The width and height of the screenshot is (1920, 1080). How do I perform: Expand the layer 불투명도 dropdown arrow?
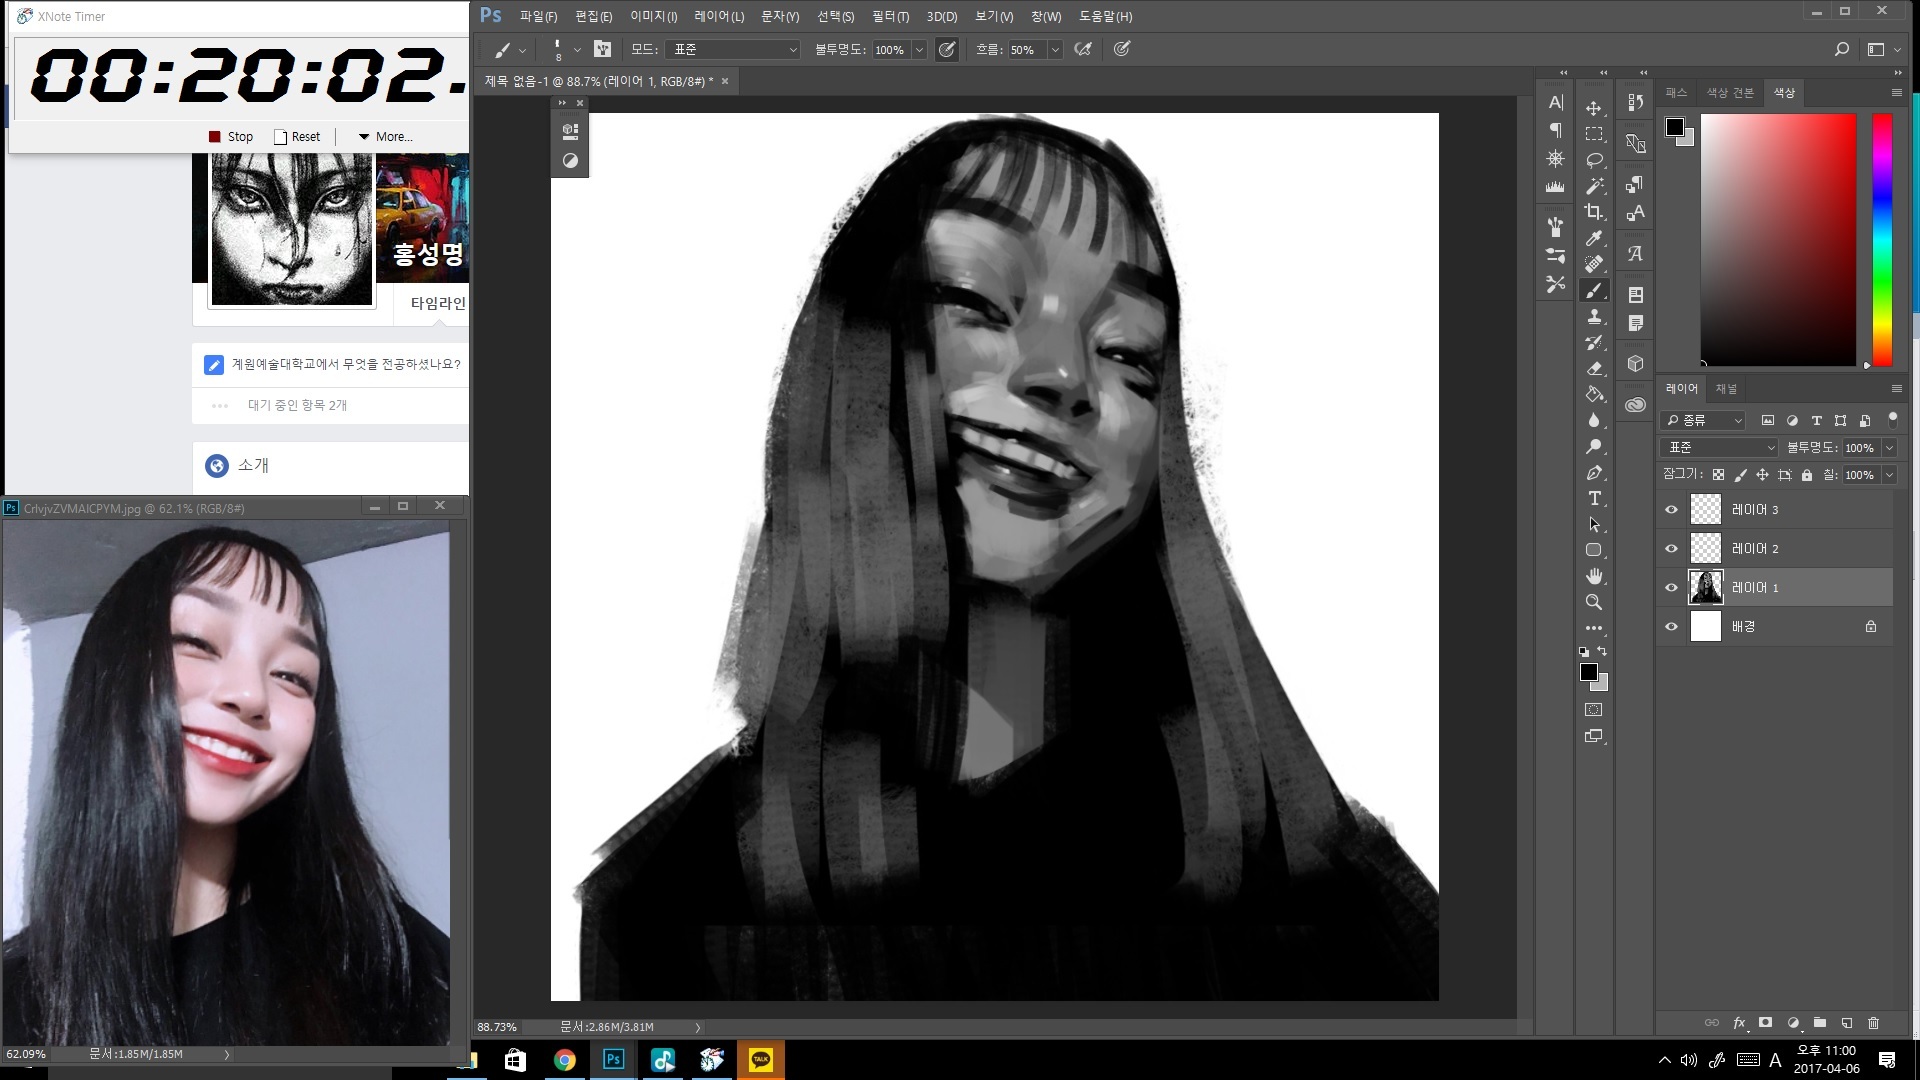1889,448
